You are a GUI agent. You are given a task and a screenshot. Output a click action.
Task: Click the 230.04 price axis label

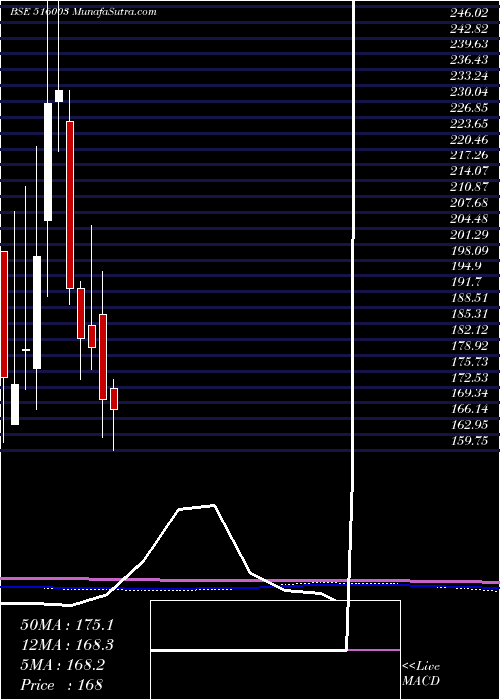(x=469, y=92)
